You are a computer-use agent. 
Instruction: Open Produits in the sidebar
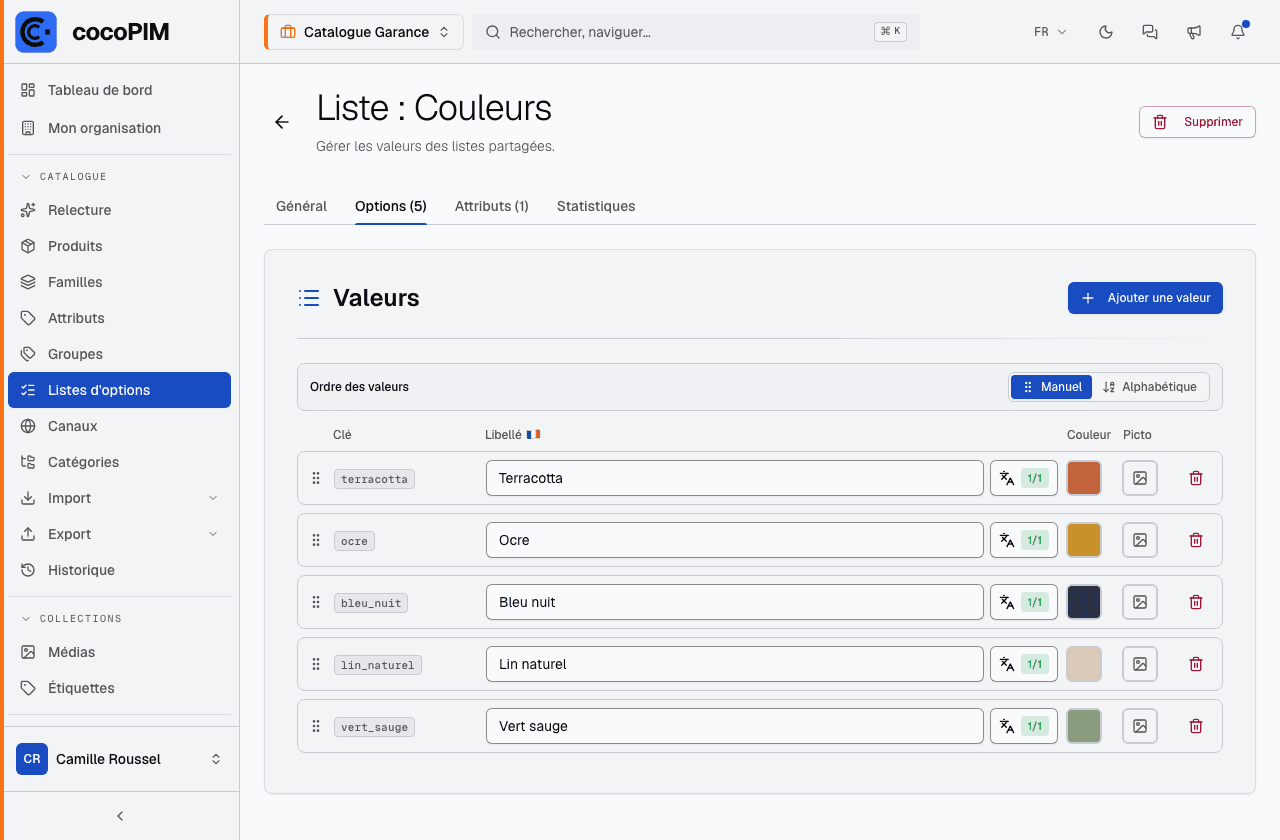coord(120,246)
